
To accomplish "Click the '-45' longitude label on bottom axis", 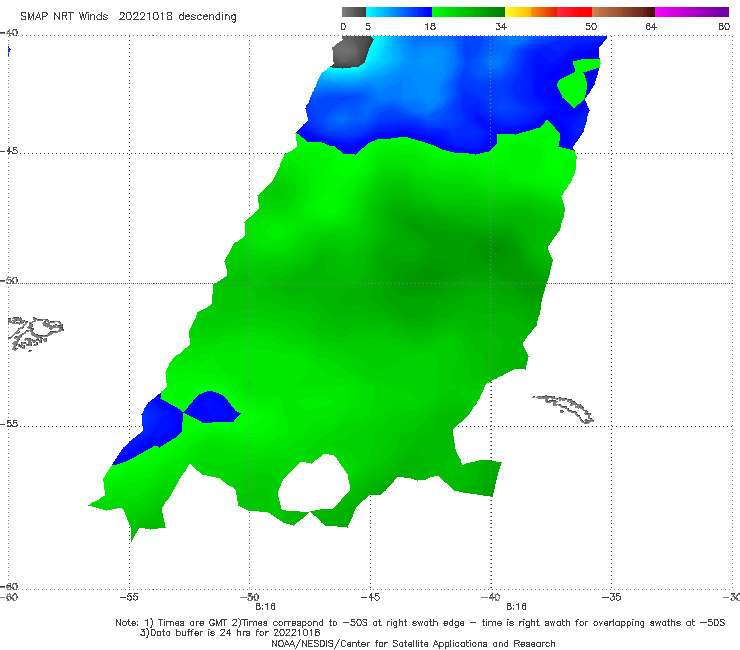I will click(x=370, y=597).
